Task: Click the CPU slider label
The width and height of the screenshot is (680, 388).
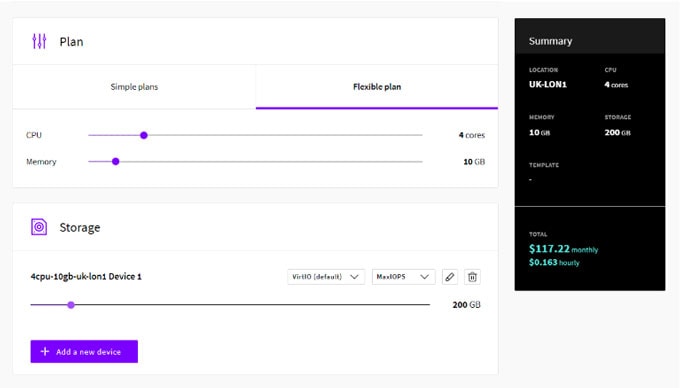Action: [x=34, y=135]
